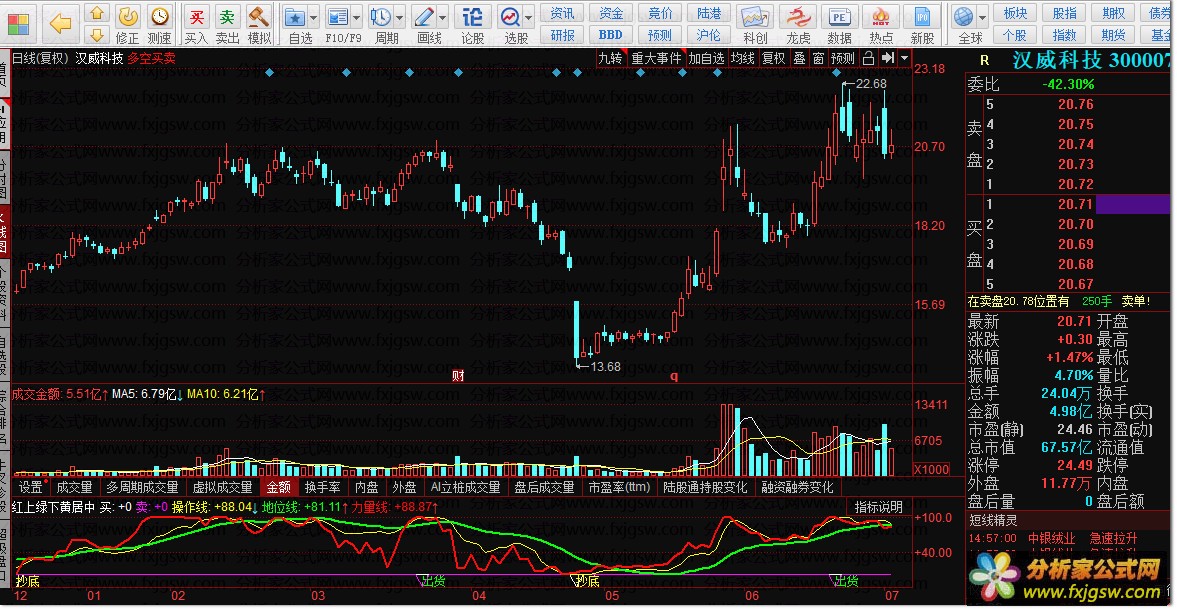Screen dimensions: 1177x609
Task: Open the 自选 star folder icon
Action: [294, 17]
